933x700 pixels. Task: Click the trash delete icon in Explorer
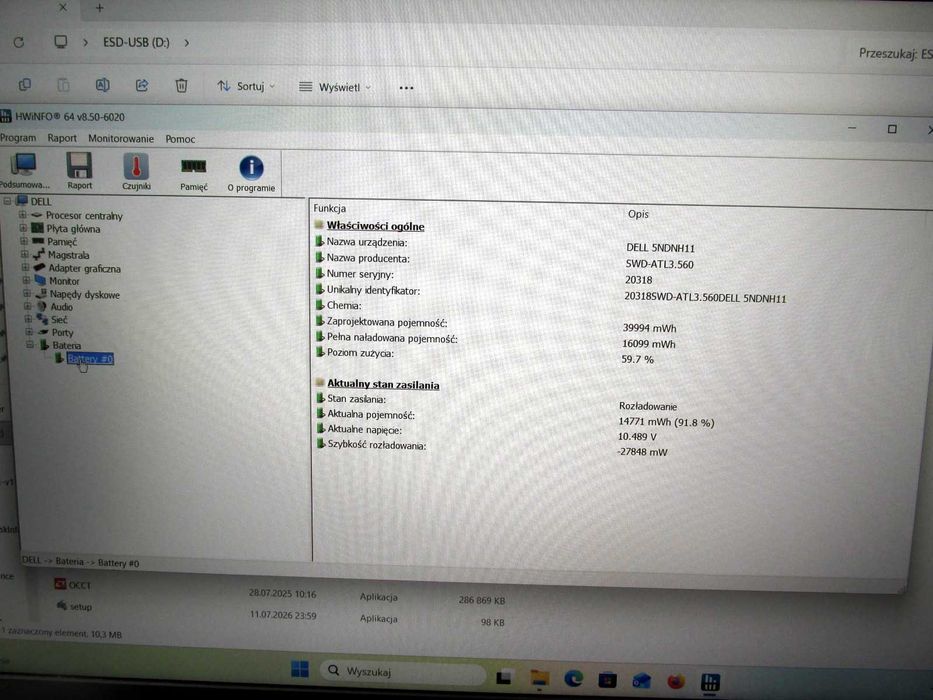[181, 86]
